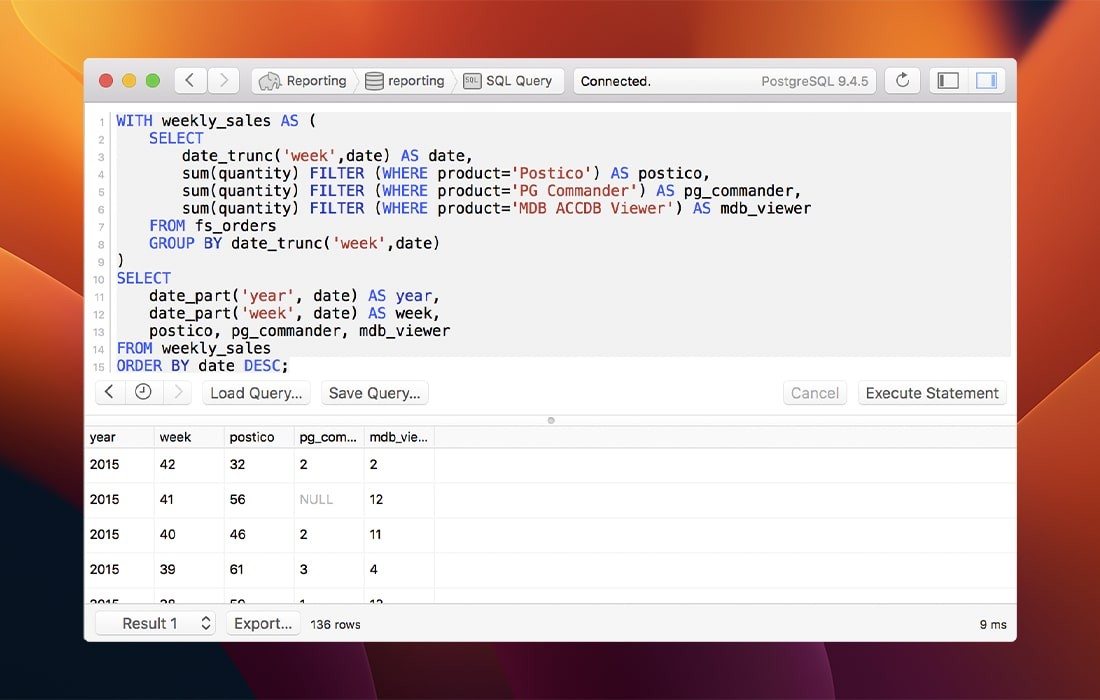
Task: Toggle the left sidebar panel icon
Action: 946,80
